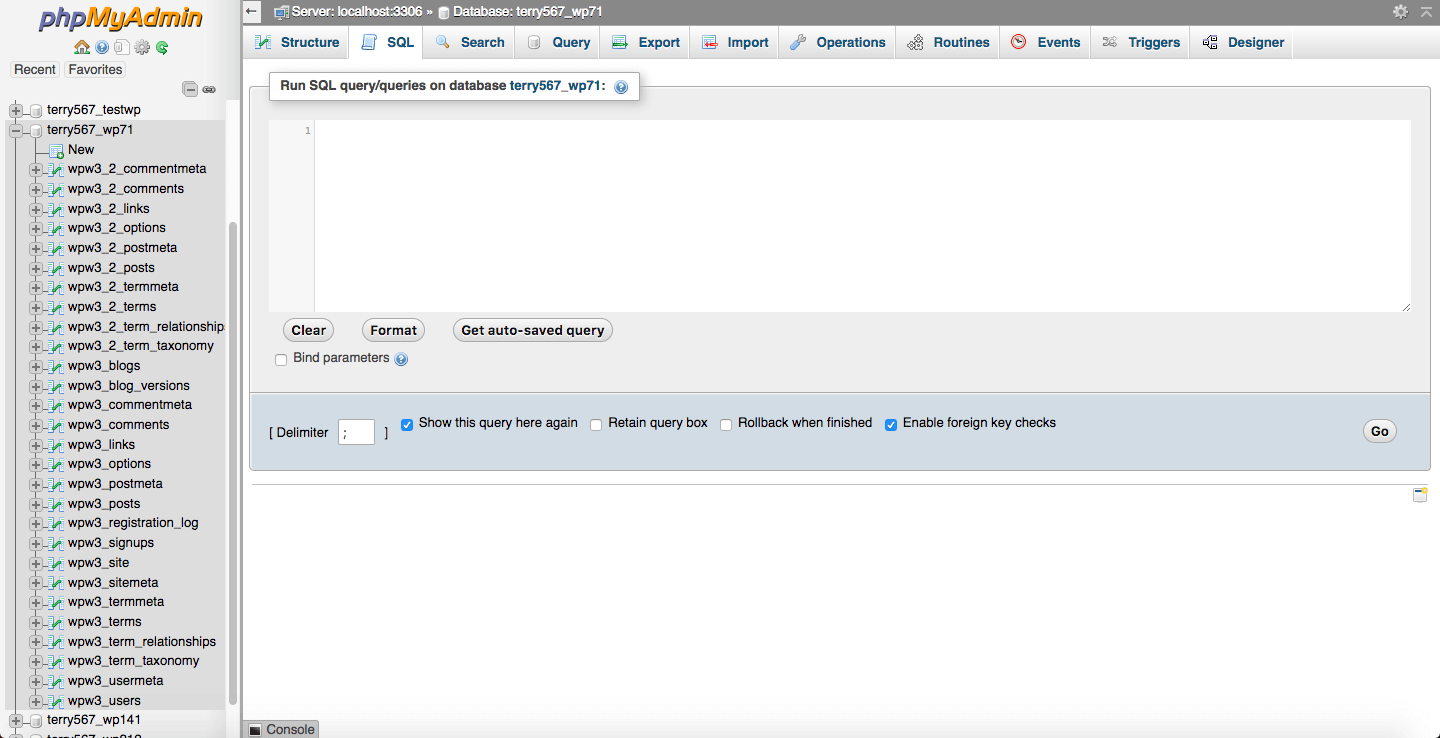Click the Server: localhost:3306 breadcrumb link
Image resolution: width=1440 pixels, height=738 pixels.
[x=357, y=12]
